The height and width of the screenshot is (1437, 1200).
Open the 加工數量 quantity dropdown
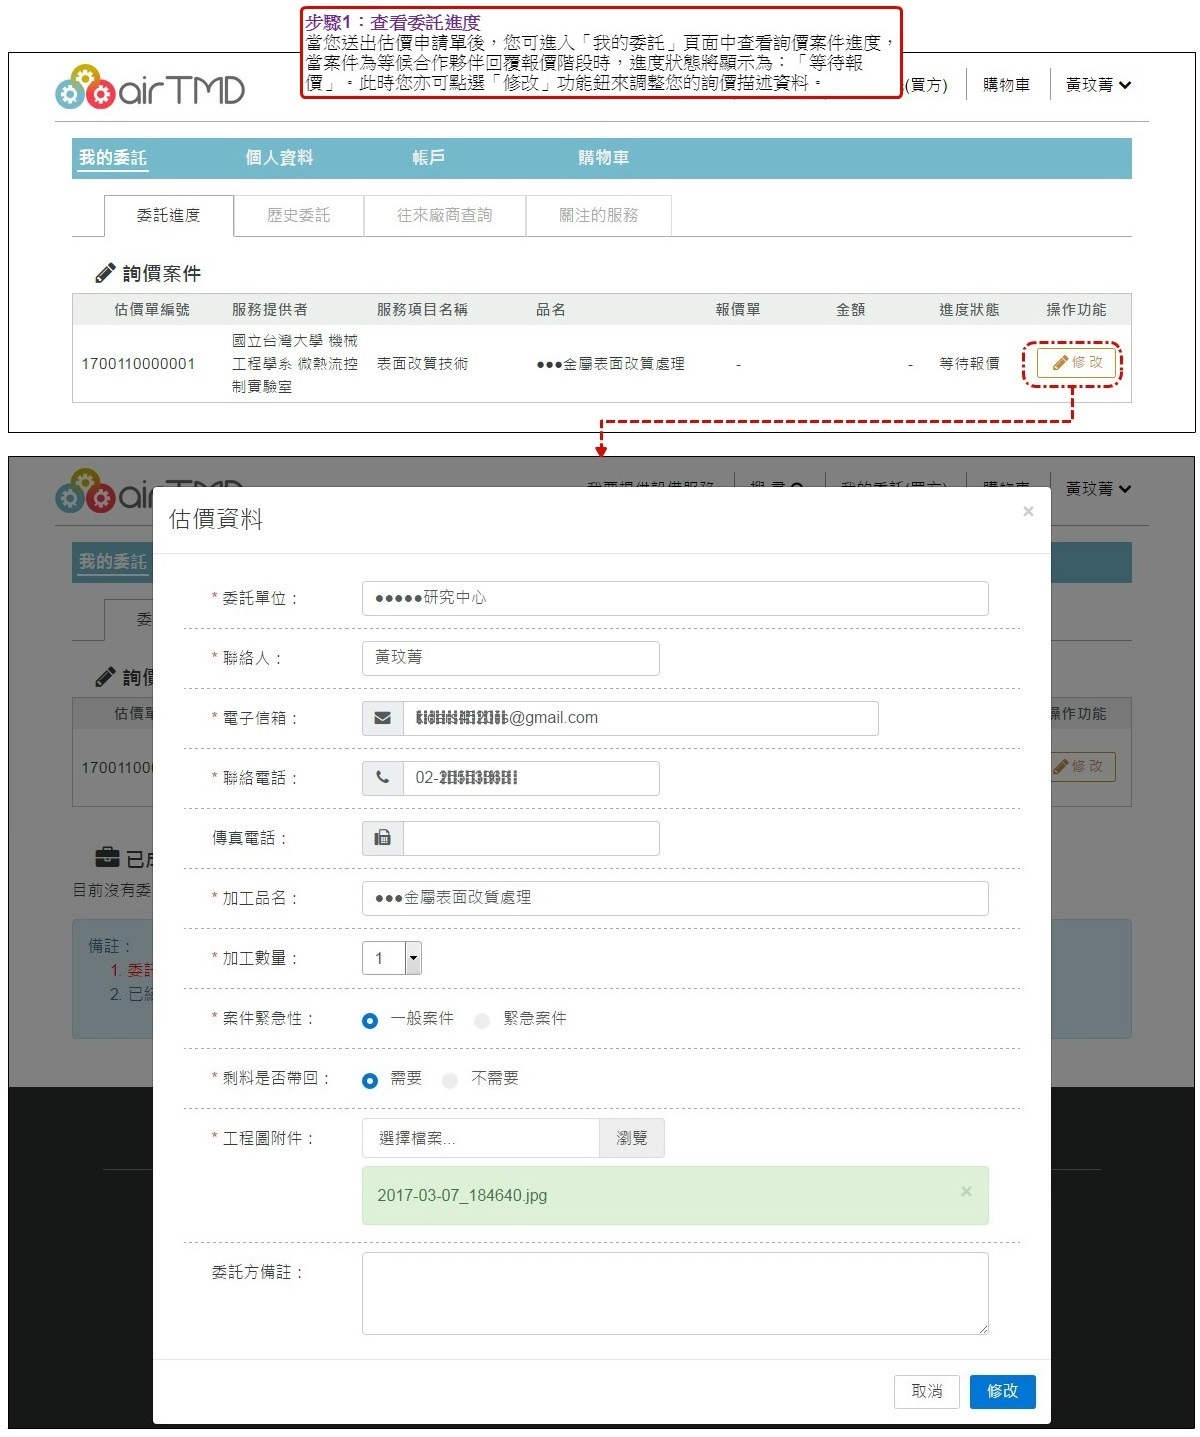coord(413,958)
